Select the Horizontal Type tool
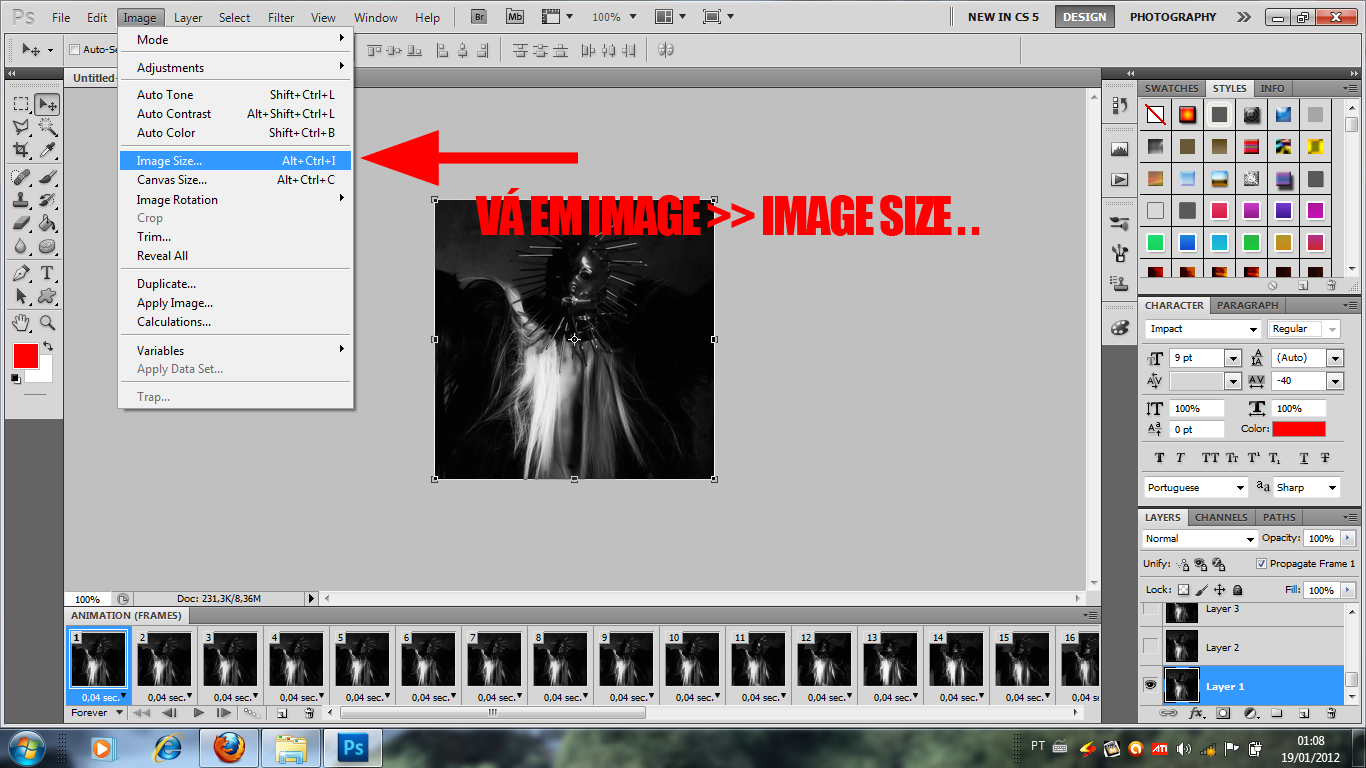1366x768 pixels. pyautogui.click(x=47, y=273)
